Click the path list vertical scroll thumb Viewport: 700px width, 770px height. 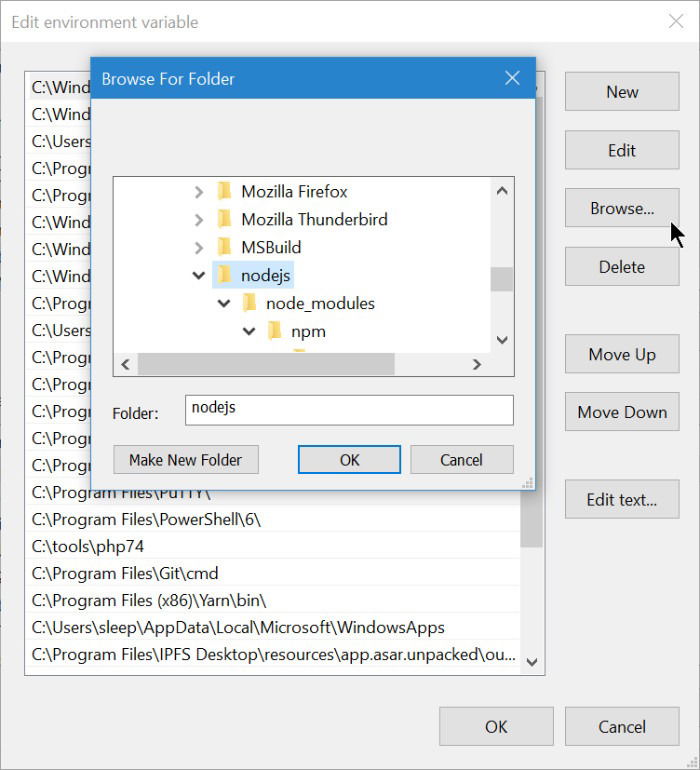click(532, 518)
